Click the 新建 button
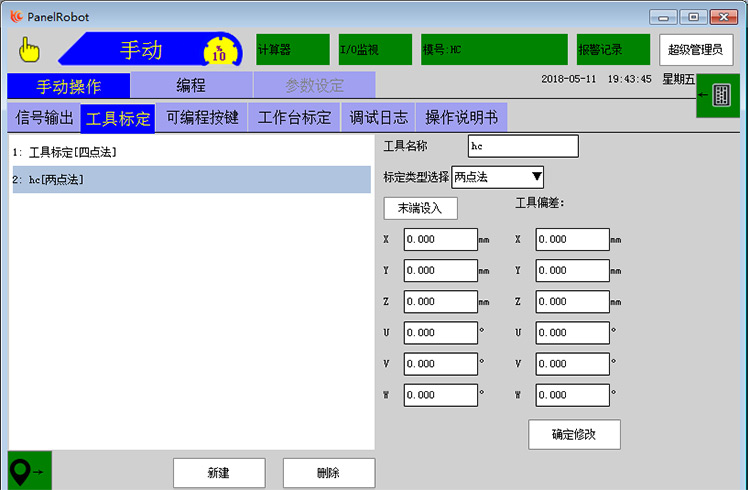748x490 pixels. tap(219, 472)
